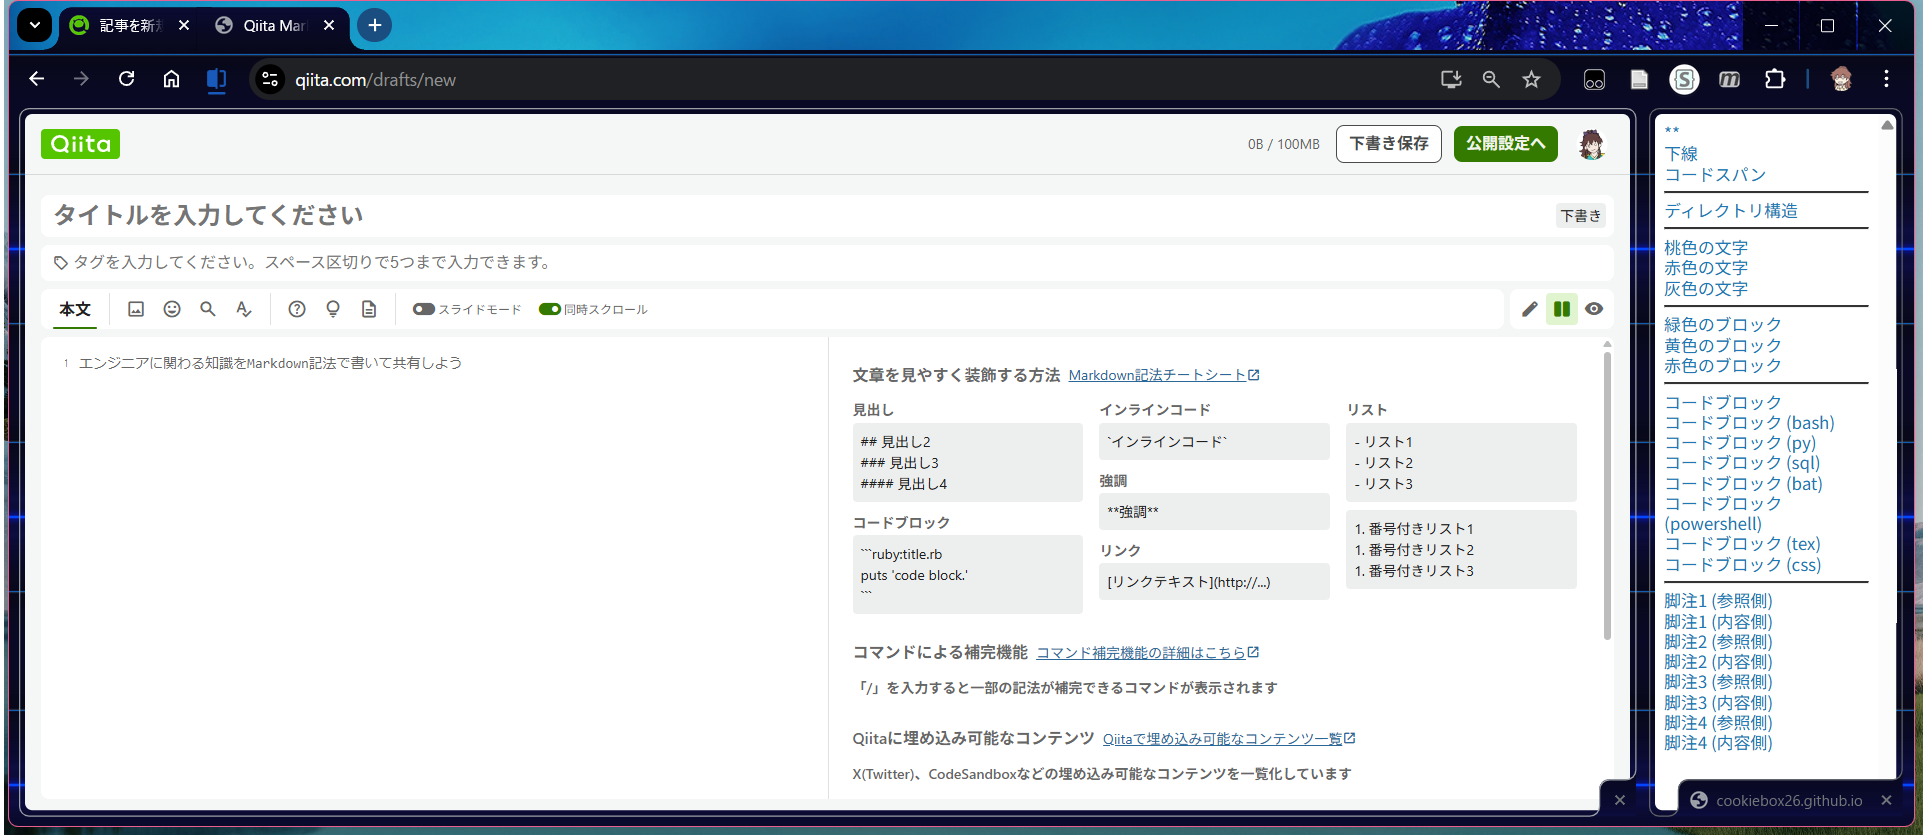The height and width of the screenshot is (835, 1923).
Task: Open a new browser tab
Action: coord(375,25)
